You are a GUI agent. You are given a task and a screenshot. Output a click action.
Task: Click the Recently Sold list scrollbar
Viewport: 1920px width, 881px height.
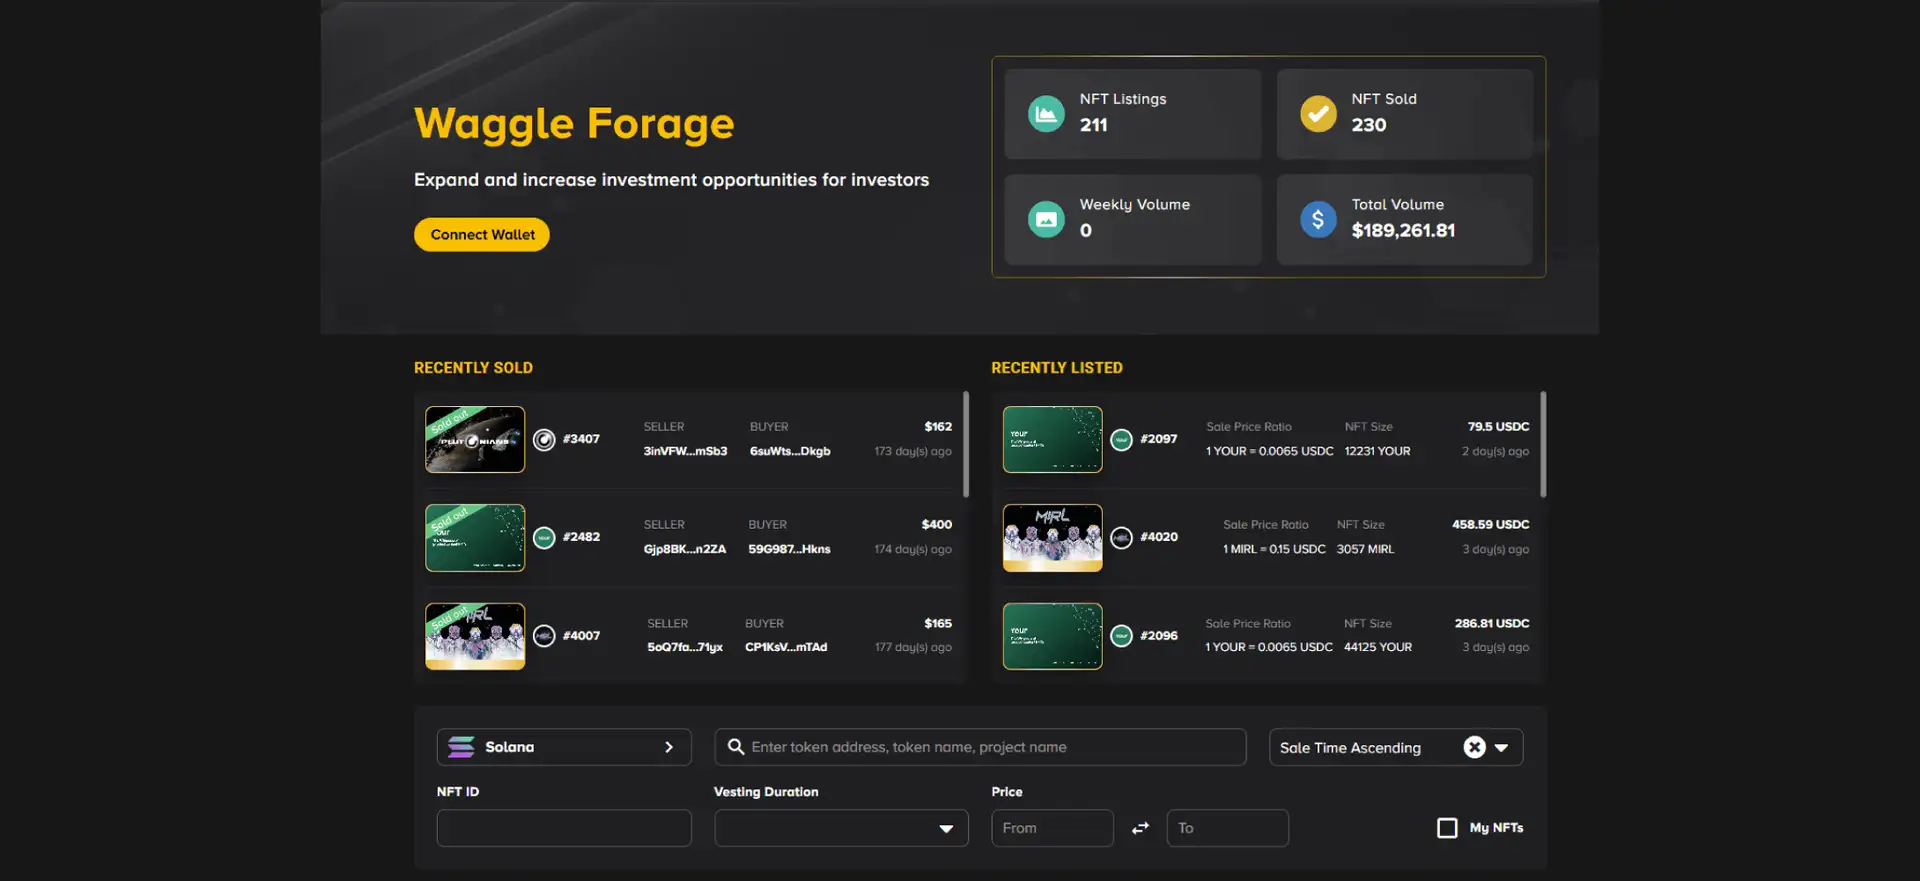click(966, 445)
